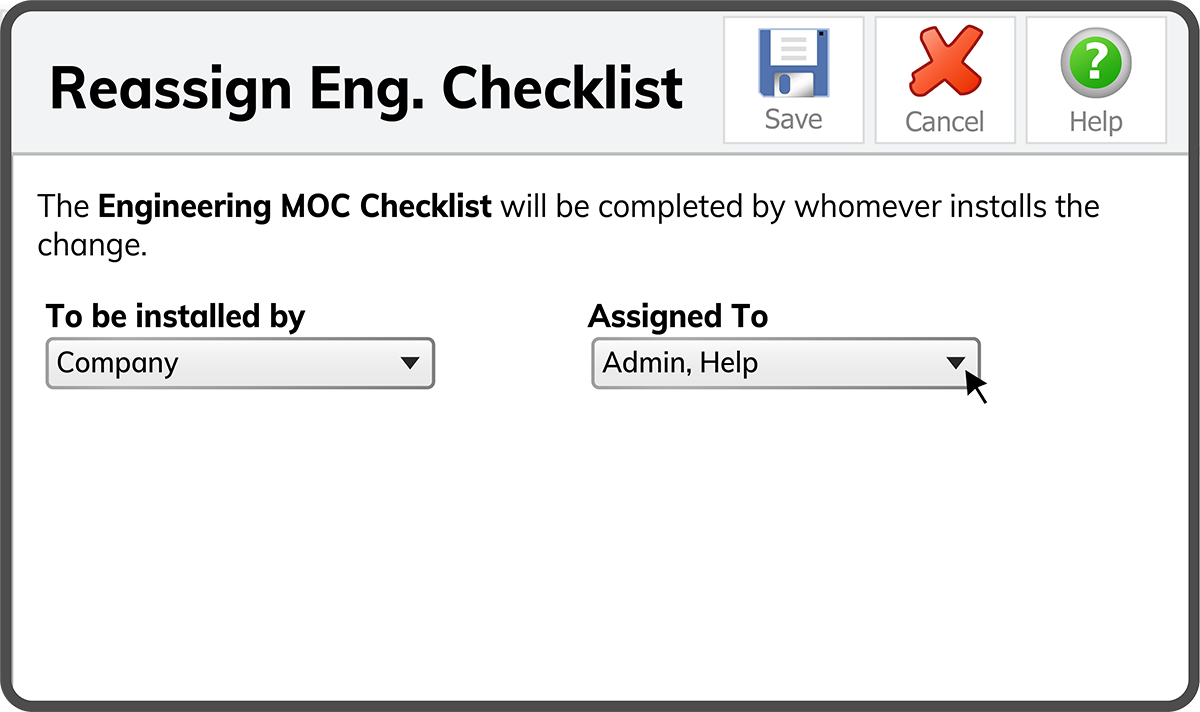Expand the "Assigned To" dropdown
Screen dimensions: 1200x712
point(785,363)
